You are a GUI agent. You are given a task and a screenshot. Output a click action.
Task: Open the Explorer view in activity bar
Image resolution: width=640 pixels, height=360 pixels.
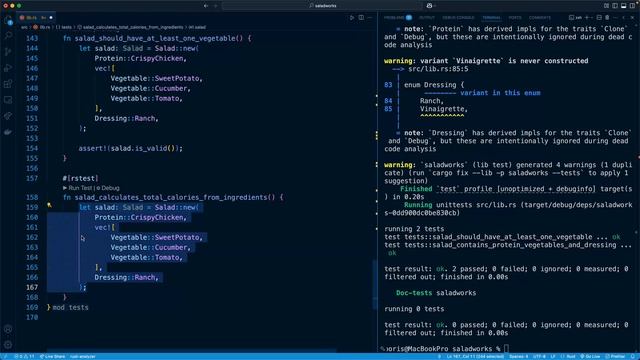pos(8,20)
